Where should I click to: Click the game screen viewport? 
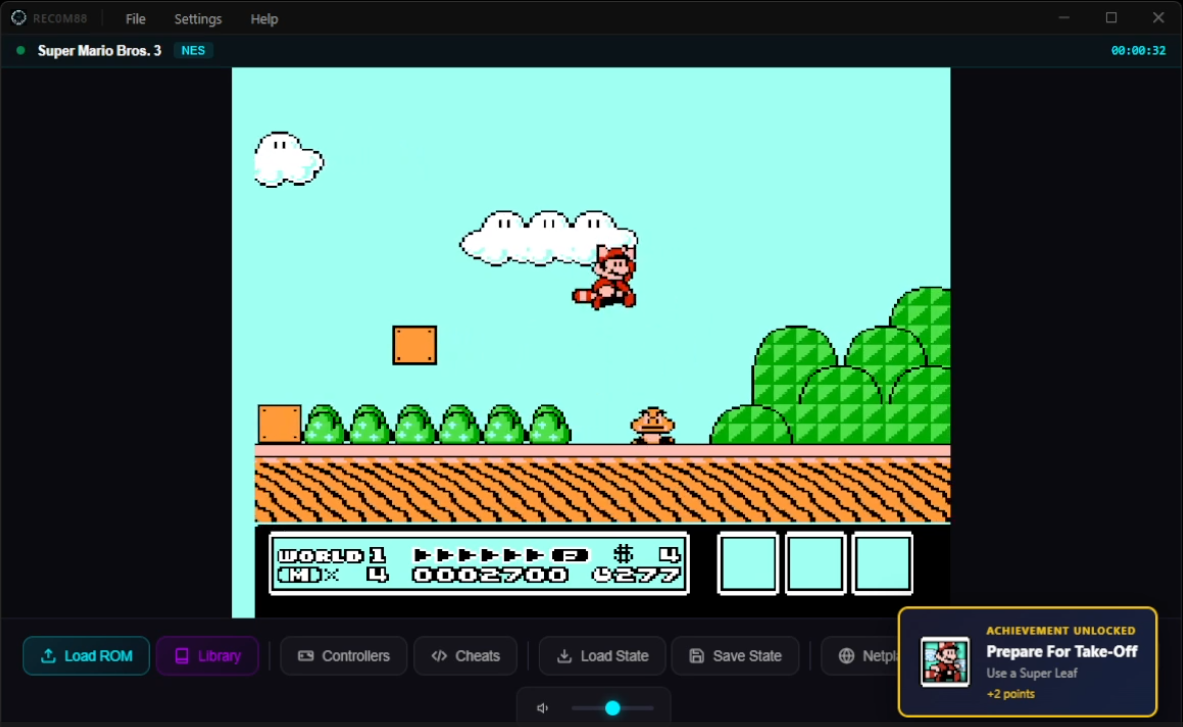click(591, 342)
